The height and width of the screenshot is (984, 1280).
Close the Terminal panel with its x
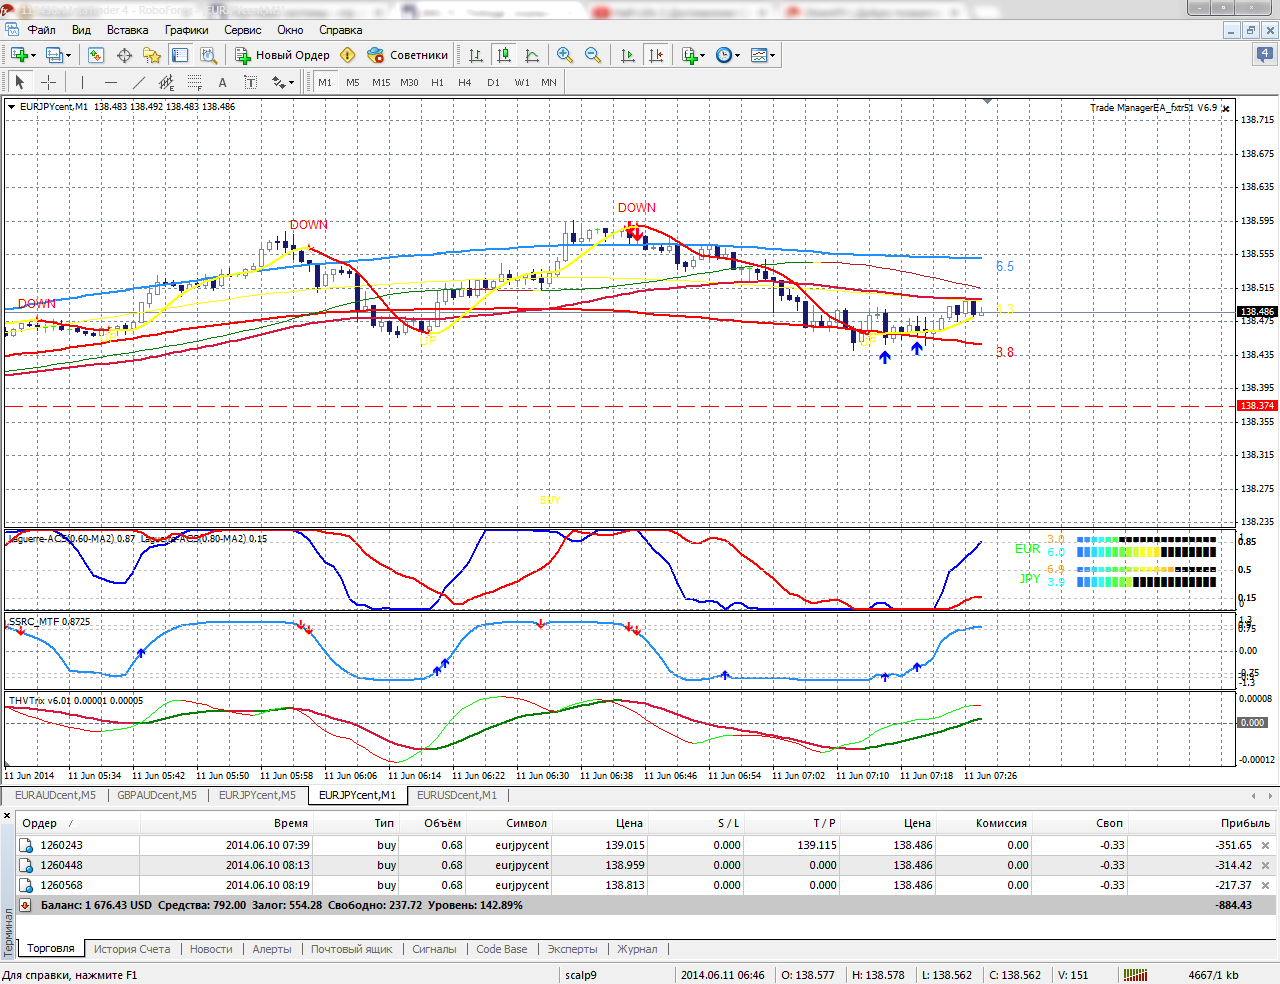(x=8, y=817)
